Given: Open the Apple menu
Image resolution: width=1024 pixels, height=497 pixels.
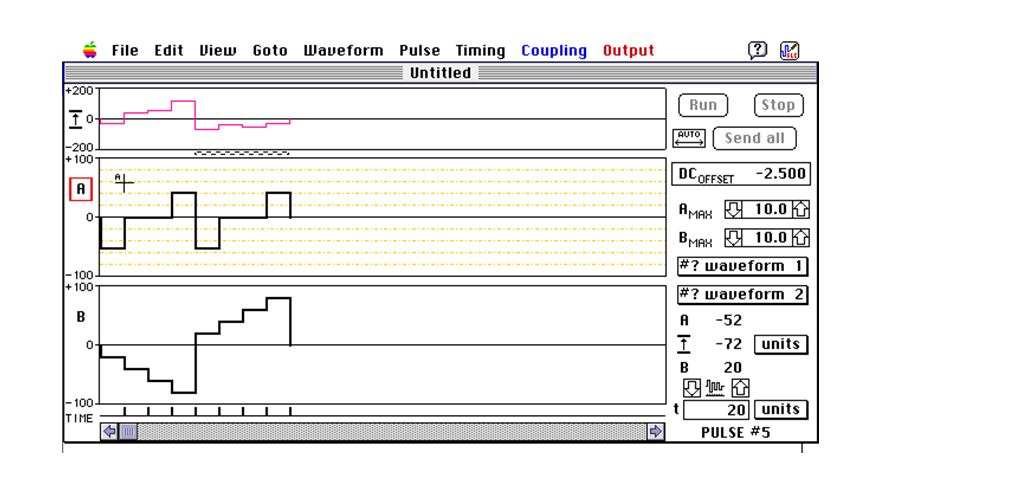Looking at the screenshot, I should pos(90,50).
